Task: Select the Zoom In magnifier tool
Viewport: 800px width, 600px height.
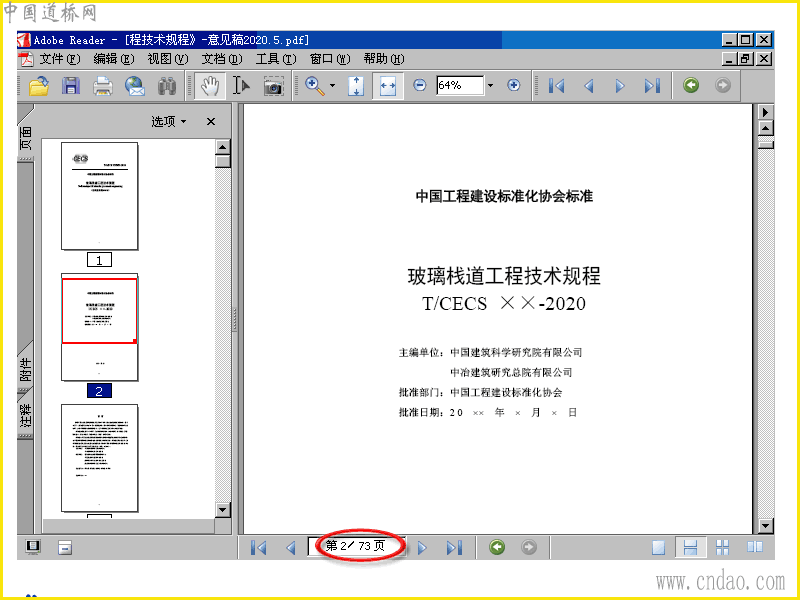Action: [x=315, y=86]
